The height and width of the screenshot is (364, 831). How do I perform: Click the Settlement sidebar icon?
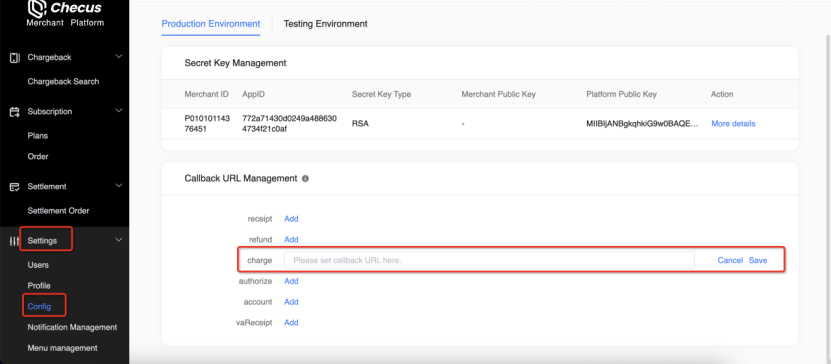[15, 187]
